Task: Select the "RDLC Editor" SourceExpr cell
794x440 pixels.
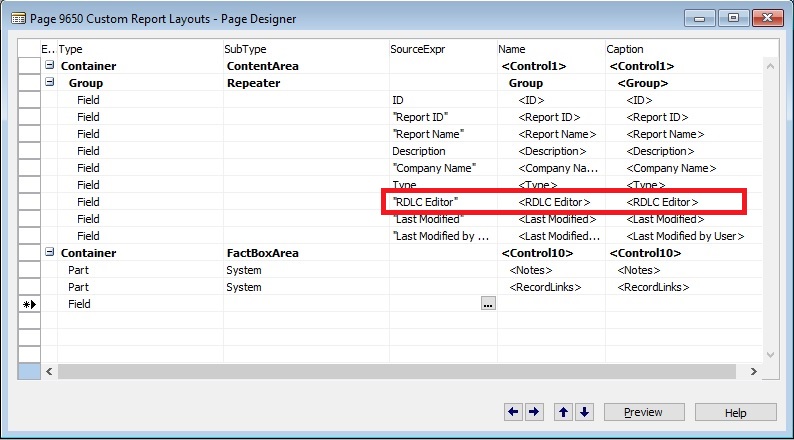Action: [x=442, y=202]
